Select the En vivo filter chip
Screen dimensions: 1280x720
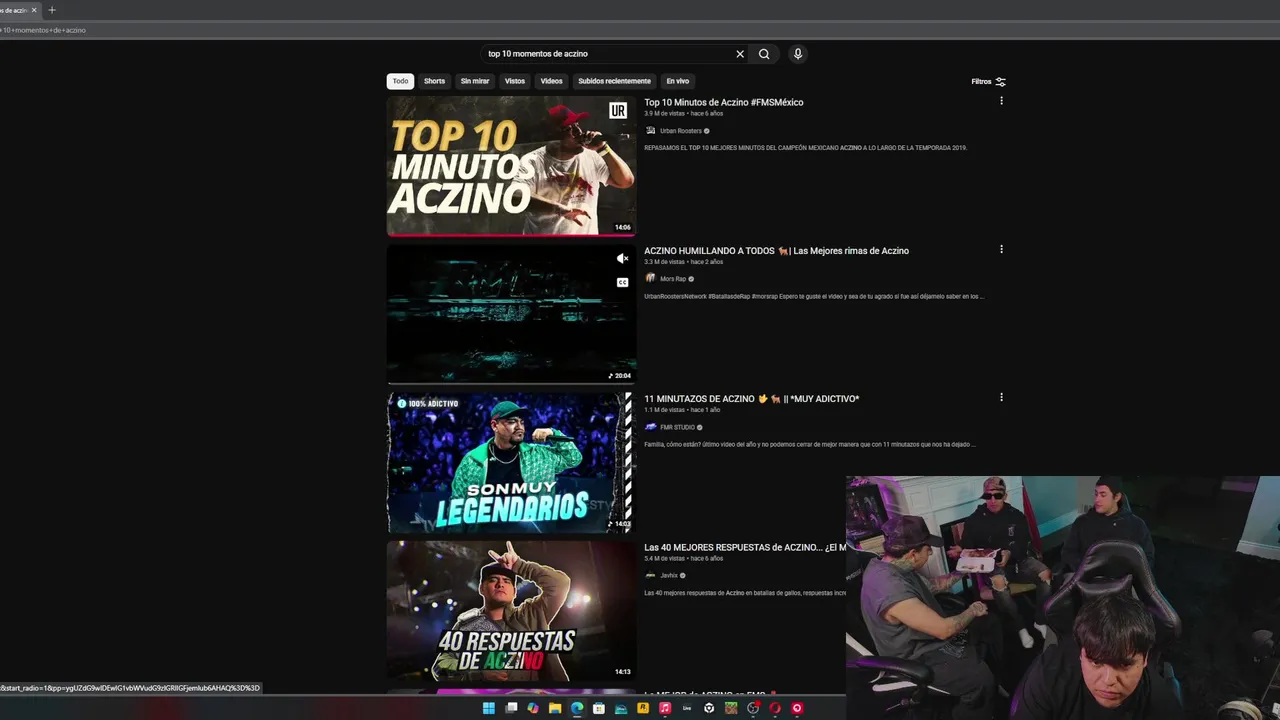[x=678, y=81]
